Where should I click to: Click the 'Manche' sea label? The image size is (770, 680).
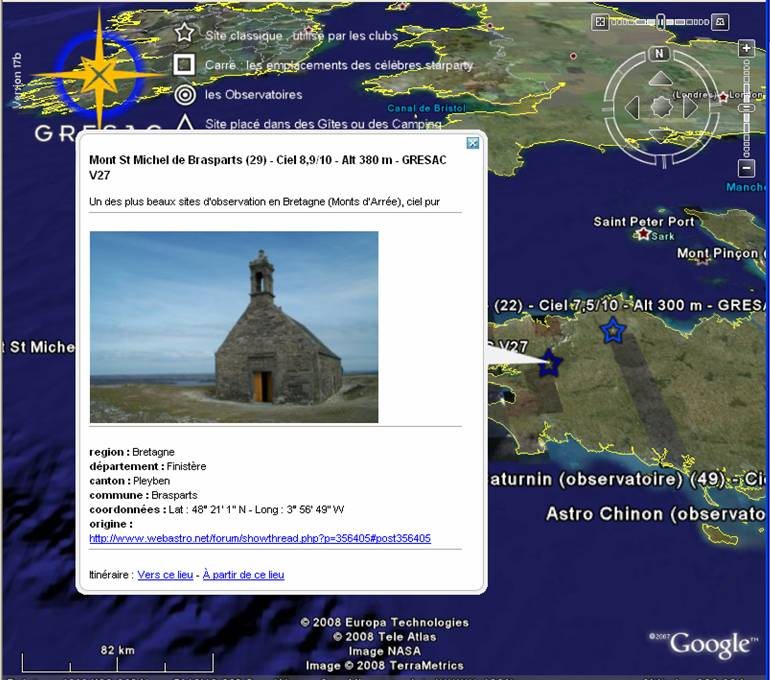pos(745,187)
